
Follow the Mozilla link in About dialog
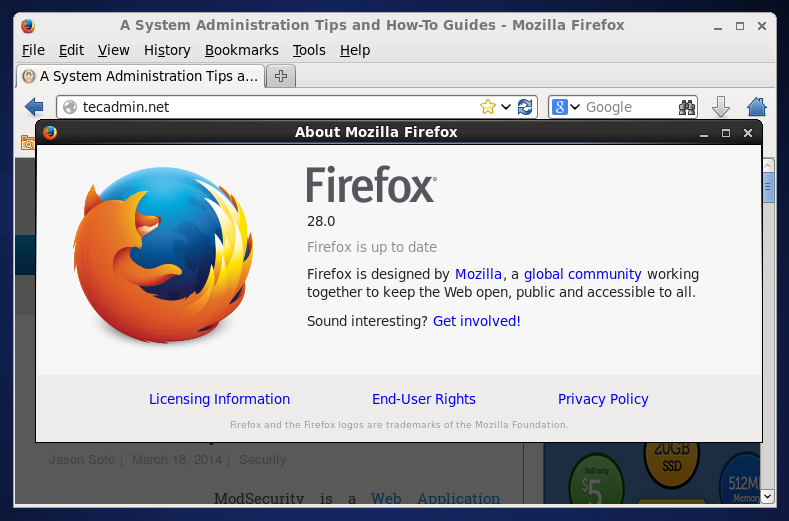pyautogui.click(x=478, y=274)
